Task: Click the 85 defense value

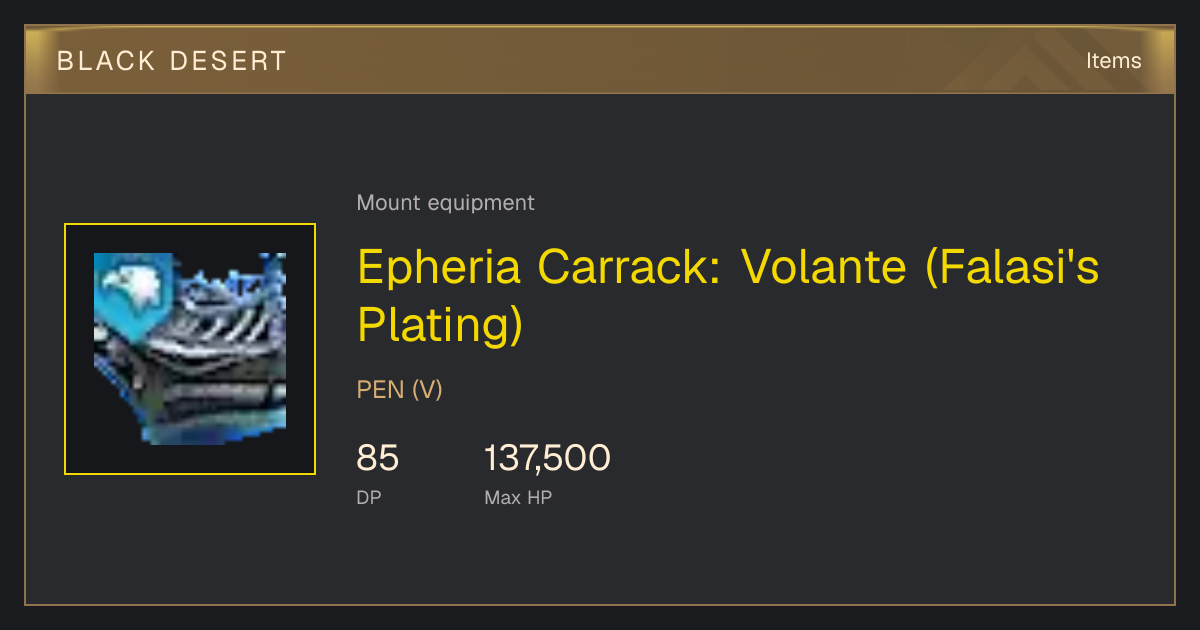Action: click(x=378, y=459)
